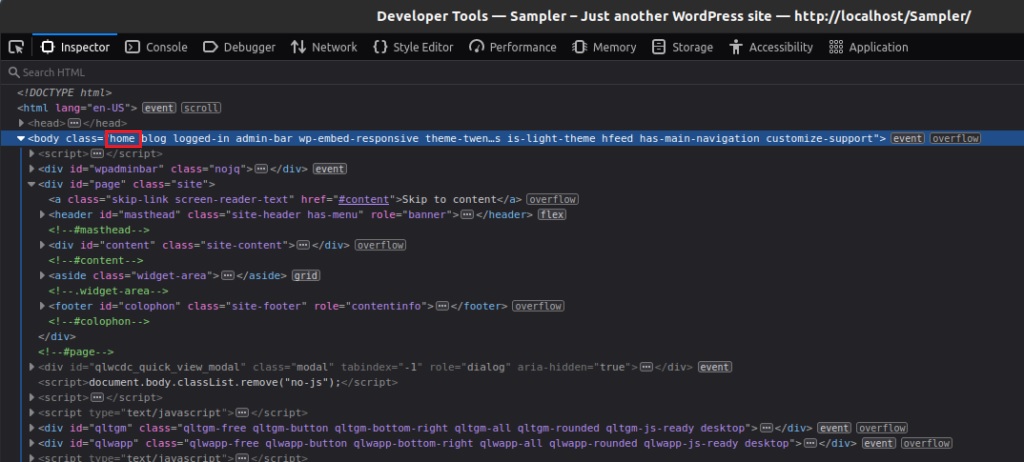Open the Style Editor tab

[x=413, y=47]
